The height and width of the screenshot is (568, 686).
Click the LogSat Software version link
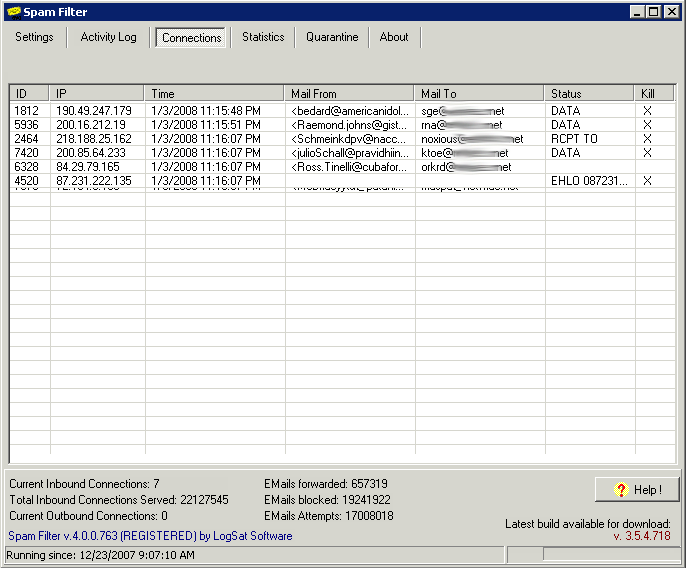[x=151, y=536]
